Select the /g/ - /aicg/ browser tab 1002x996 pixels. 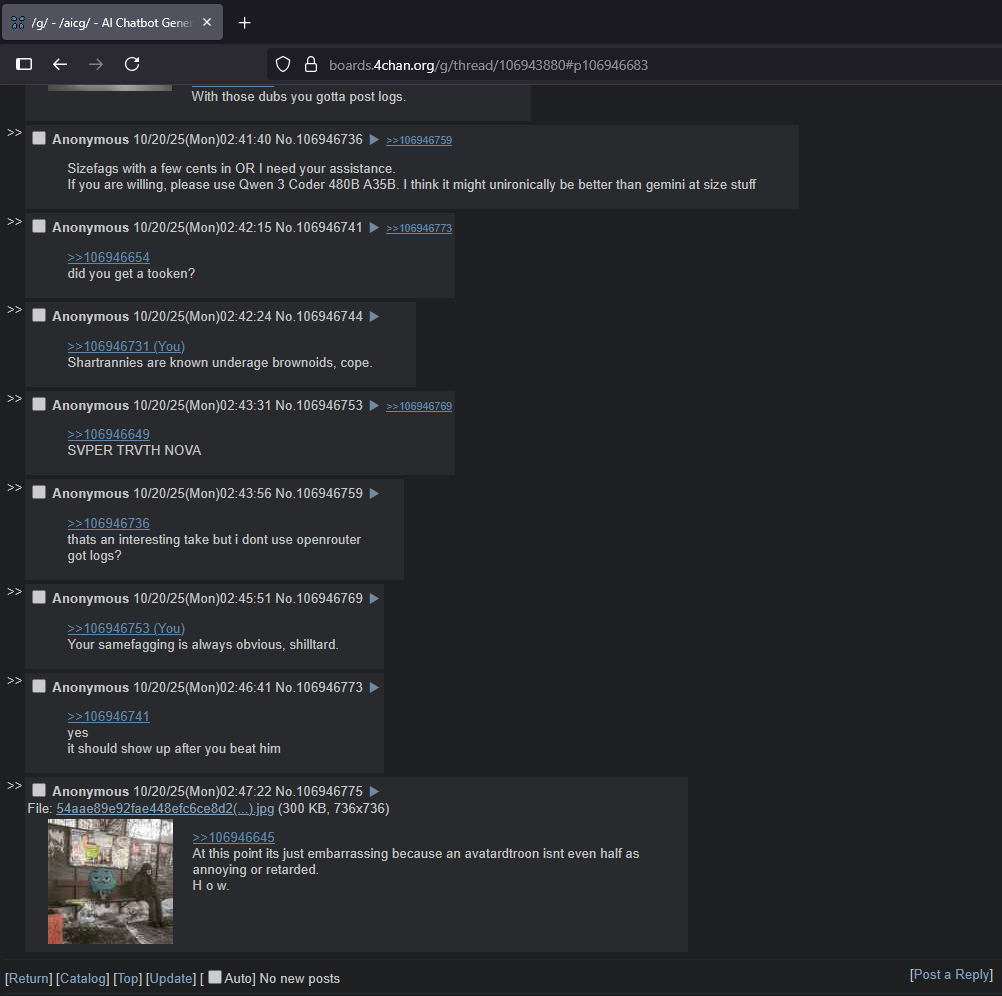[x=112, y=22]
